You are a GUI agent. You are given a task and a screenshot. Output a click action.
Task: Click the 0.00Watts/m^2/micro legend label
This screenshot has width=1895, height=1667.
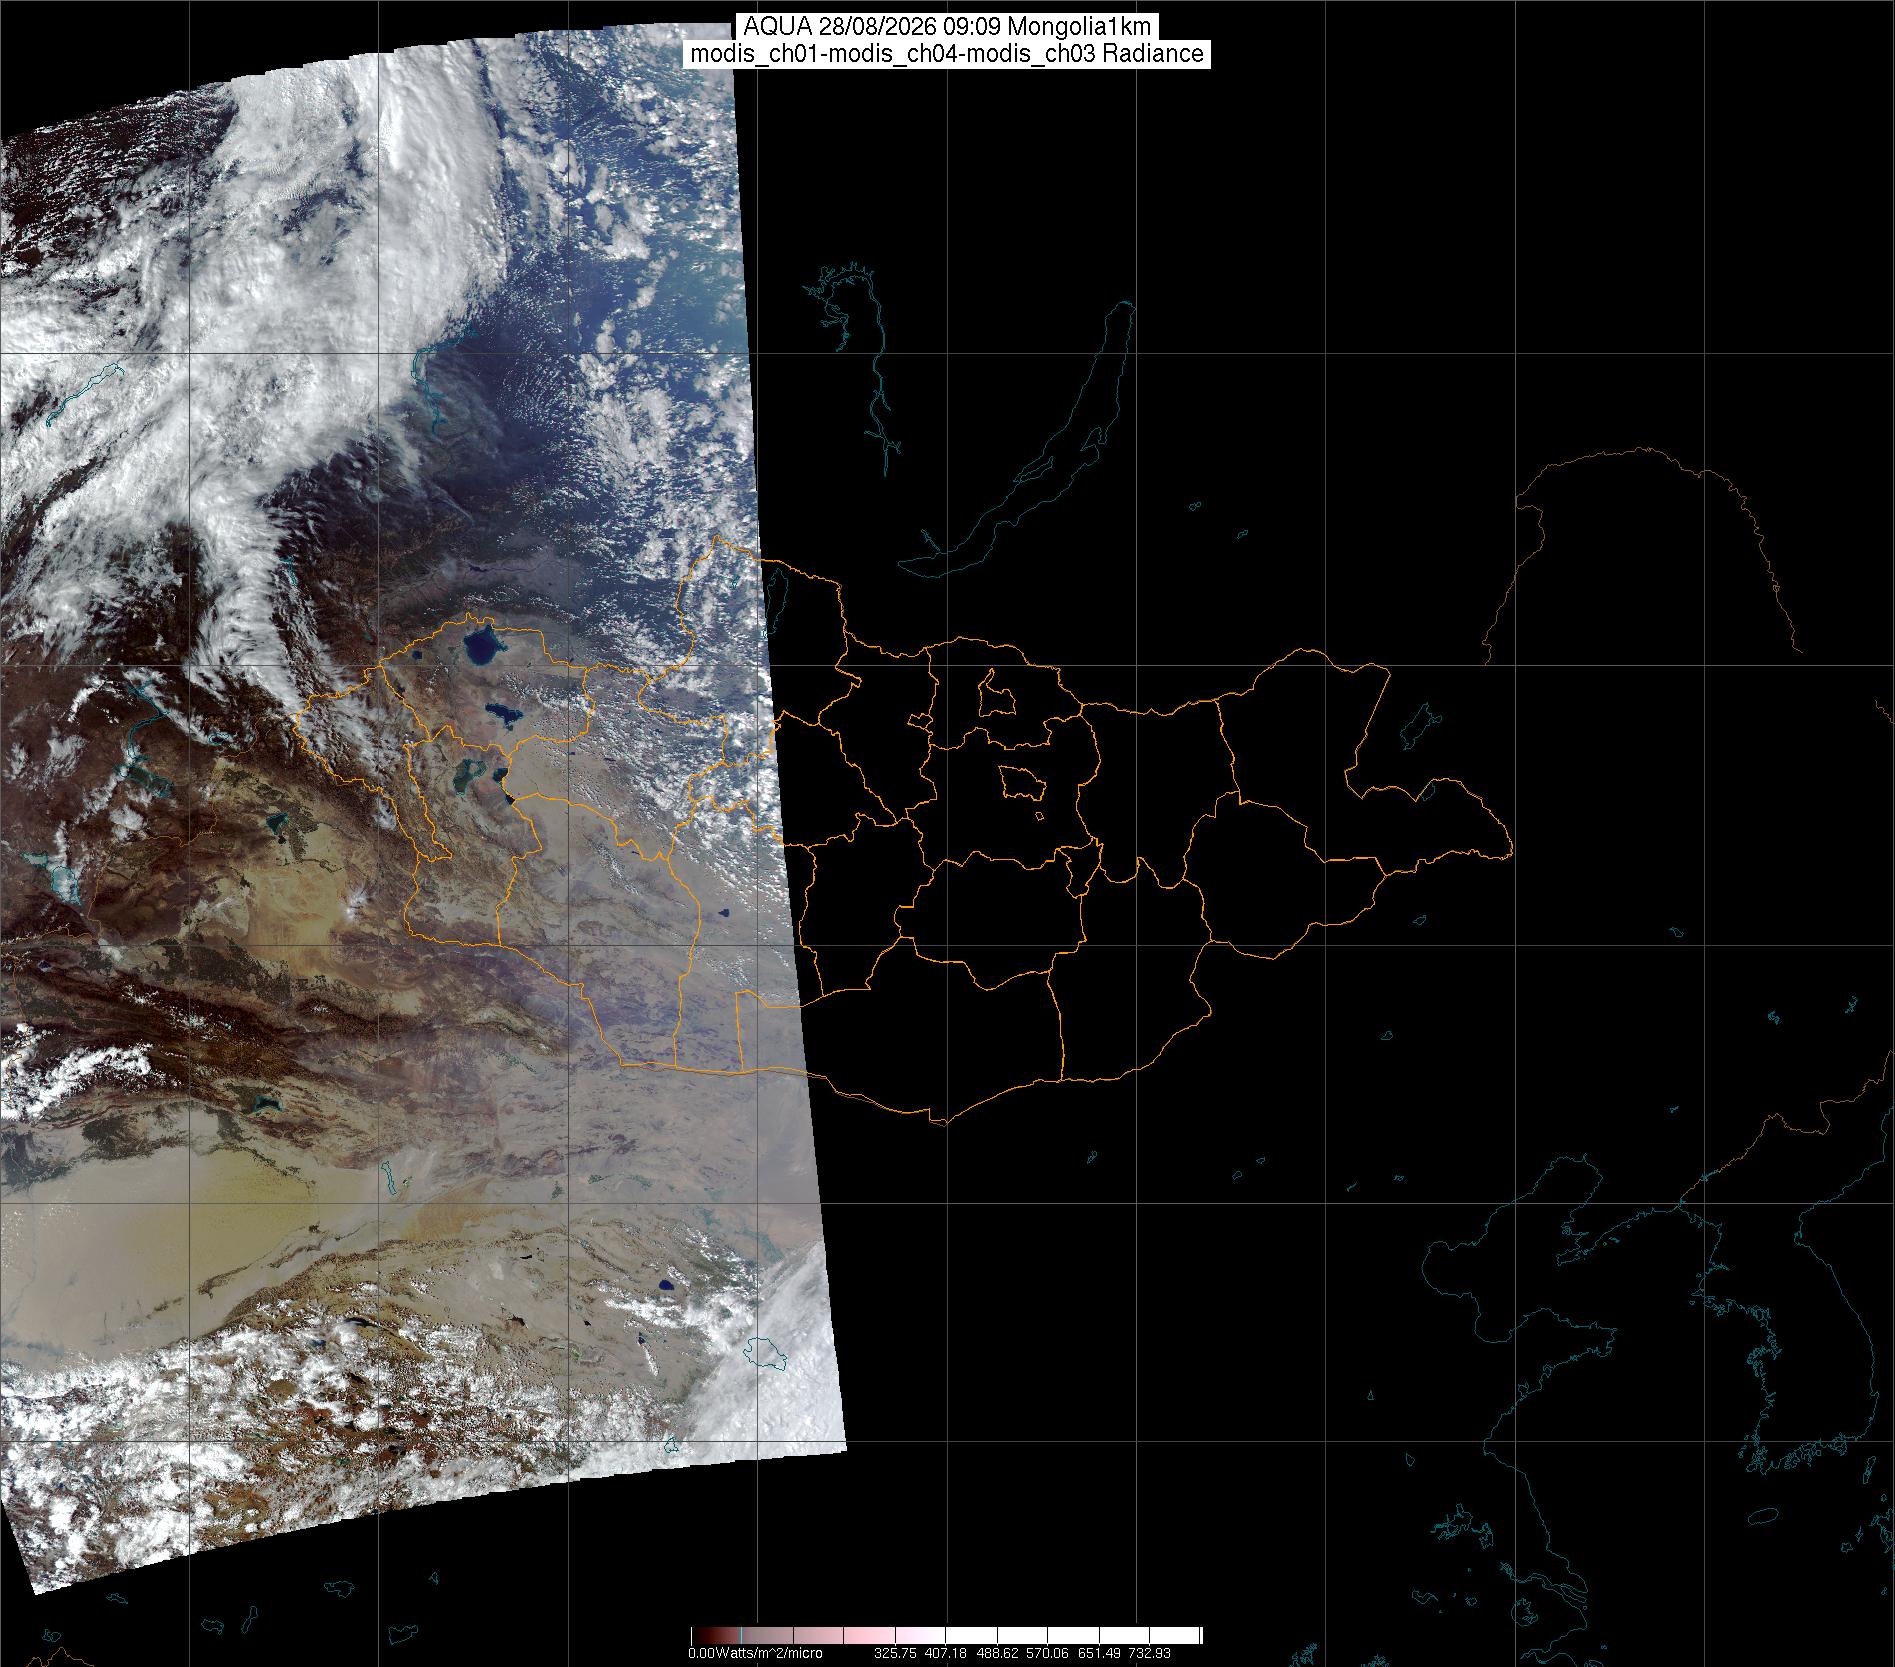coord(755,1653)
